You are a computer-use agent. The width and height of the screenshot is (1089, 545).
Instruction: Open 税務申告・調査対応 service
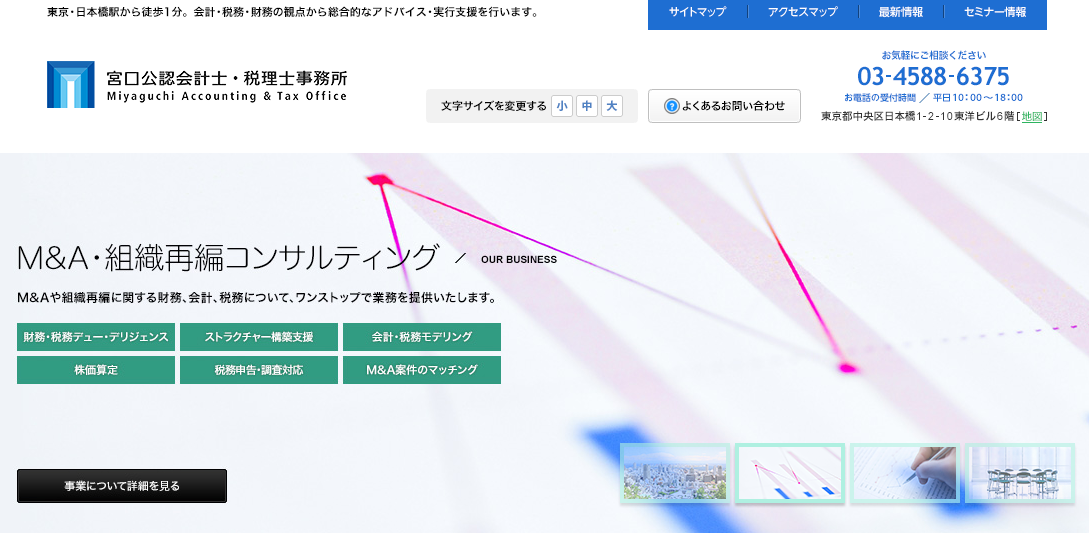pyautogui.click(x=258, y=370)
